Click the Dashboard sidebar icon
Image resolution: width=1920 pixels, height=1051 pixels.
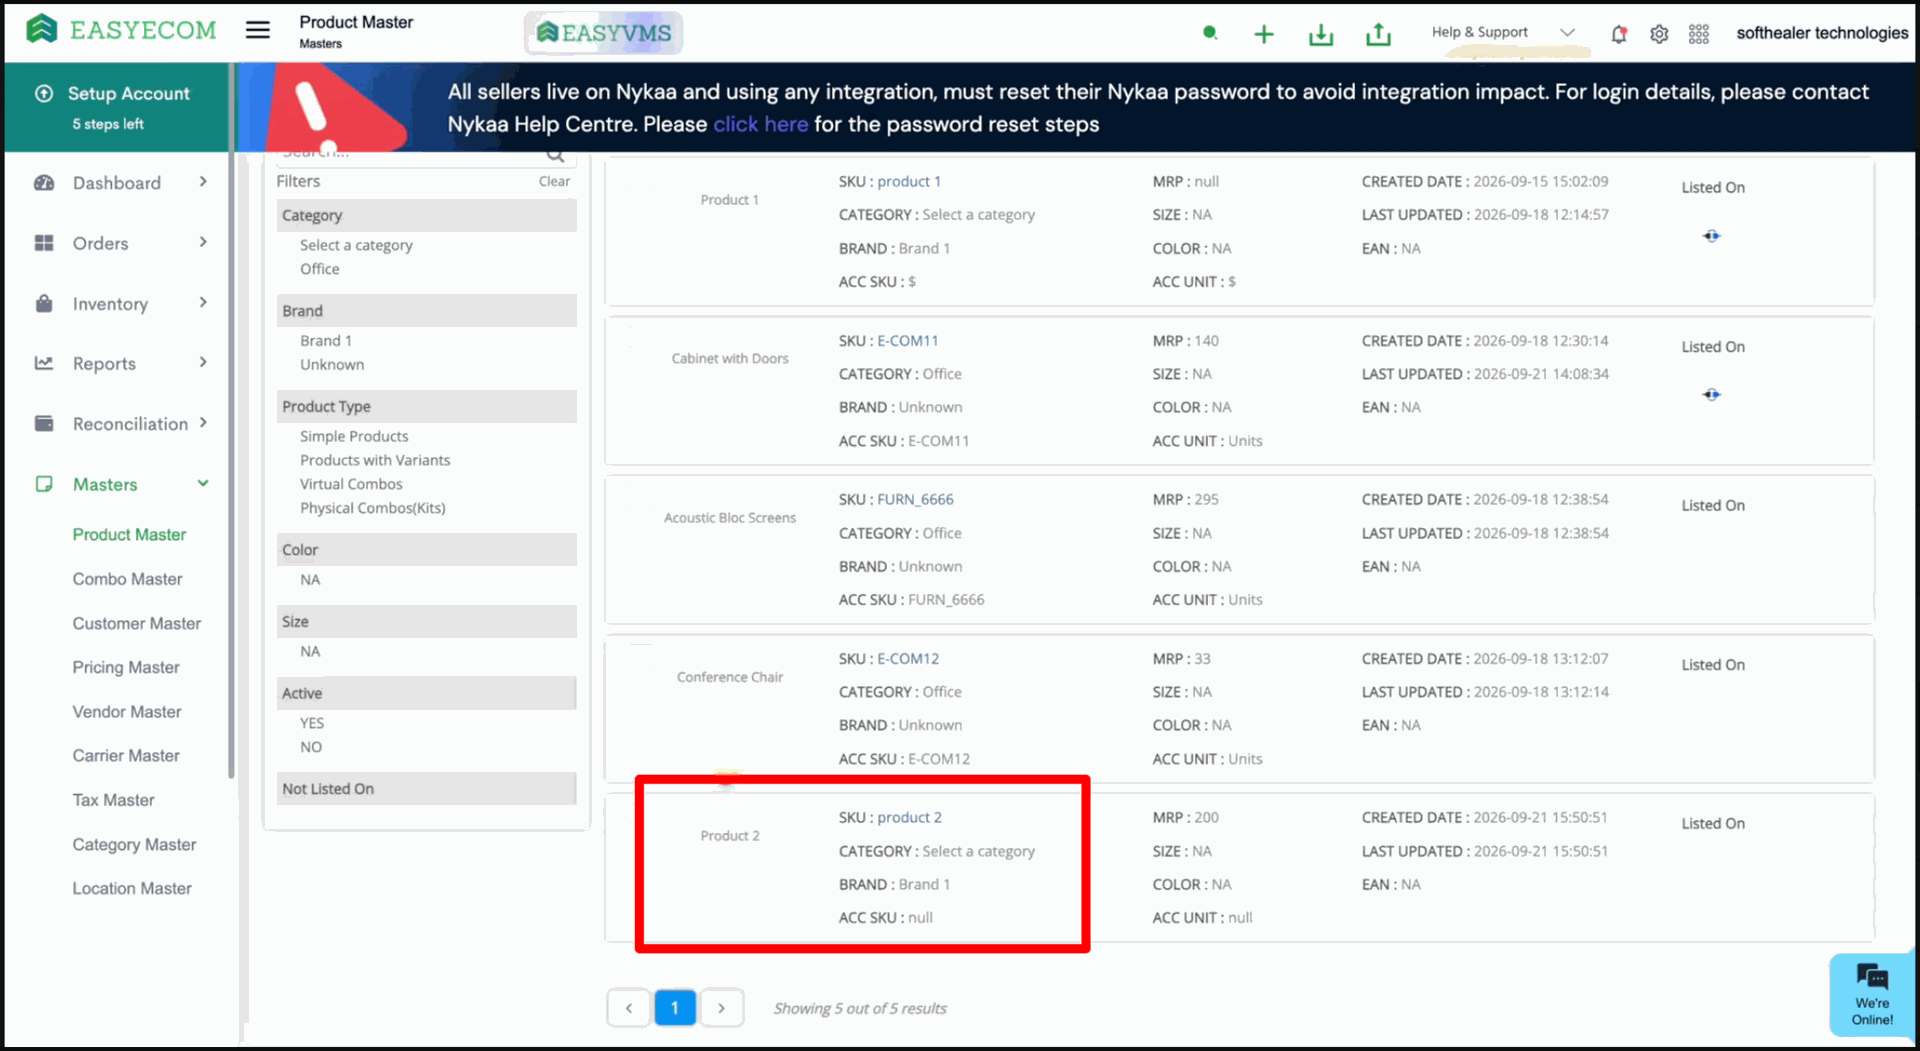[x=44, y=183]
